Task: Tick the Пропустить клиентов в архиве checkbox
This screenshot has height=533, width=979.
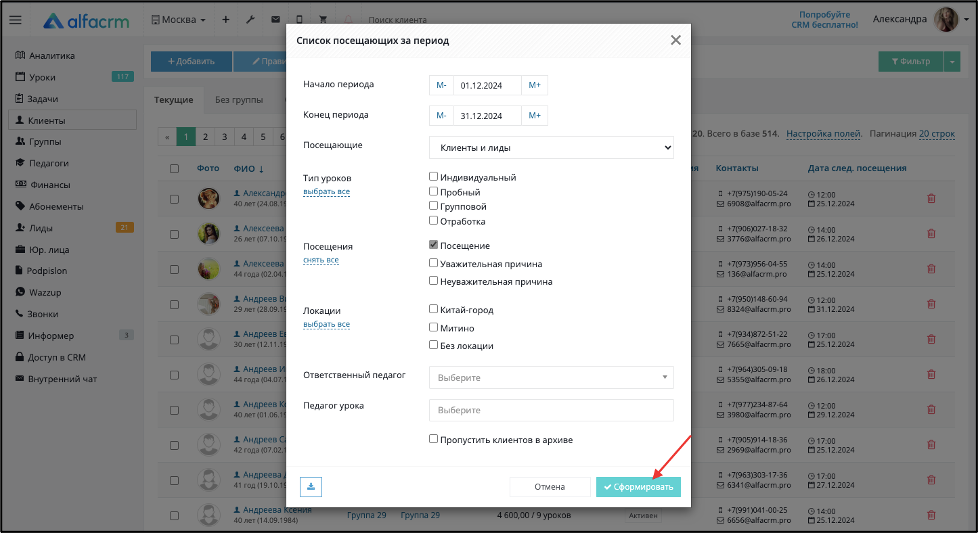Action: point(433,439)
